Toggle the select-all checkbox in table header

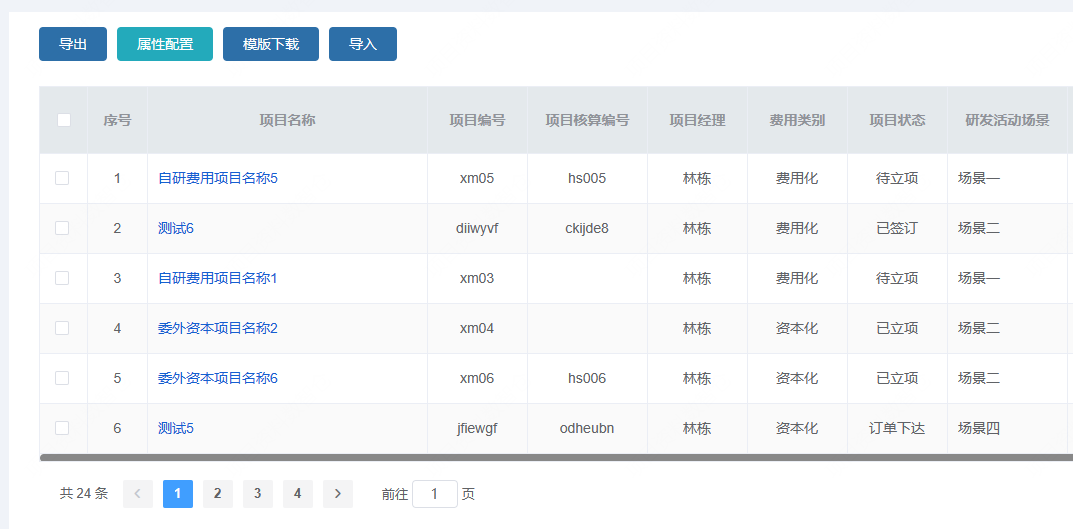pyautogui.click(x=64, y=120)
